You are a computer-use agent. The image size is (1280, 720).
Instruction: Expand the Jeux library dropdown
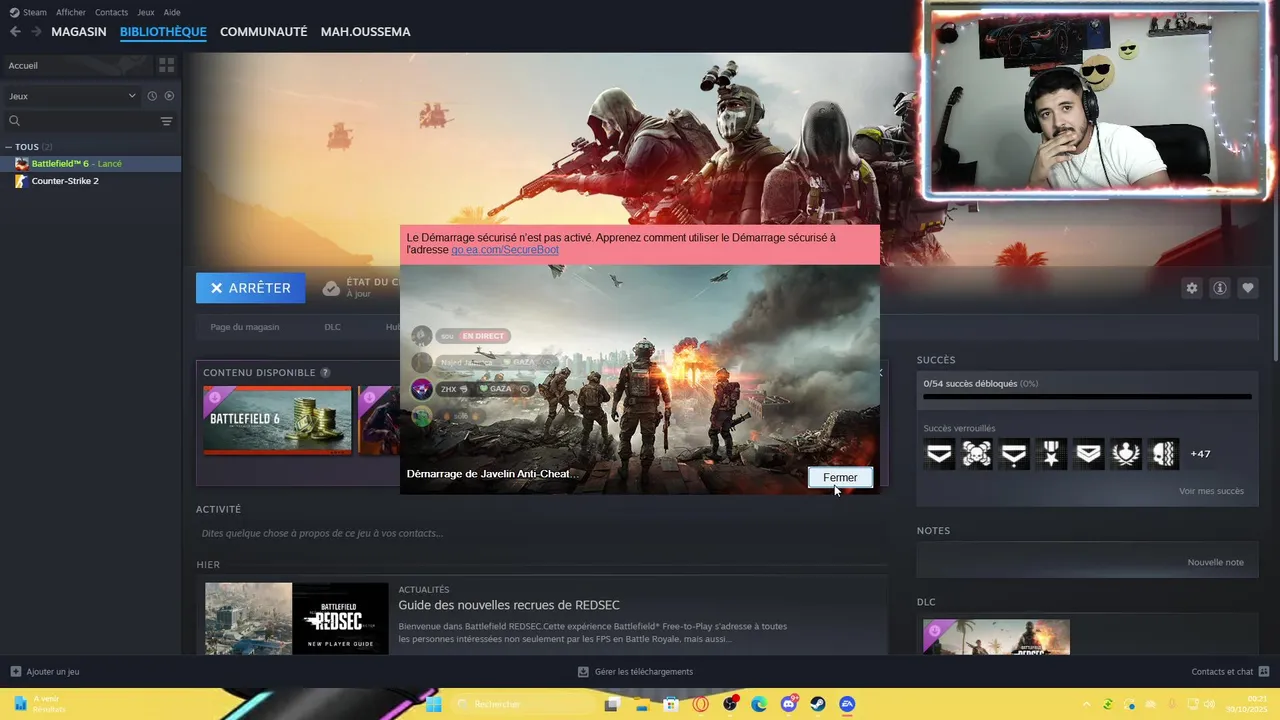pos(72,96)
